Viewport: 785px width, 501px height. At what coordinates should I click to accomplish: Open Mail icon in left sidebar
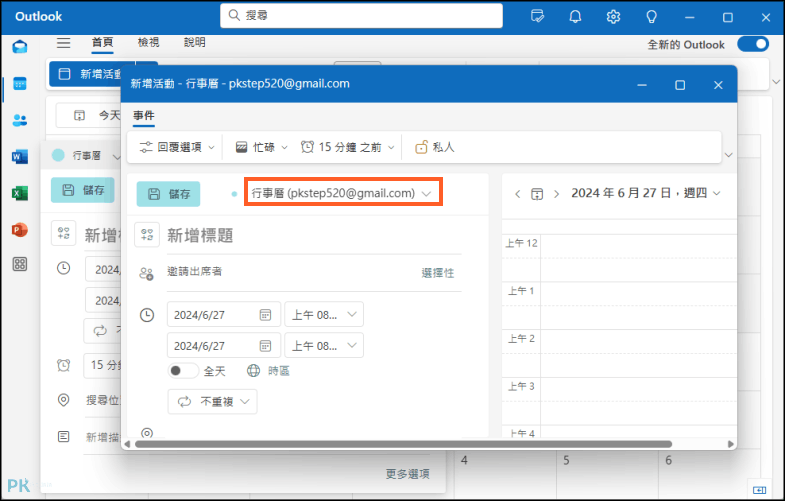(20, 47)
